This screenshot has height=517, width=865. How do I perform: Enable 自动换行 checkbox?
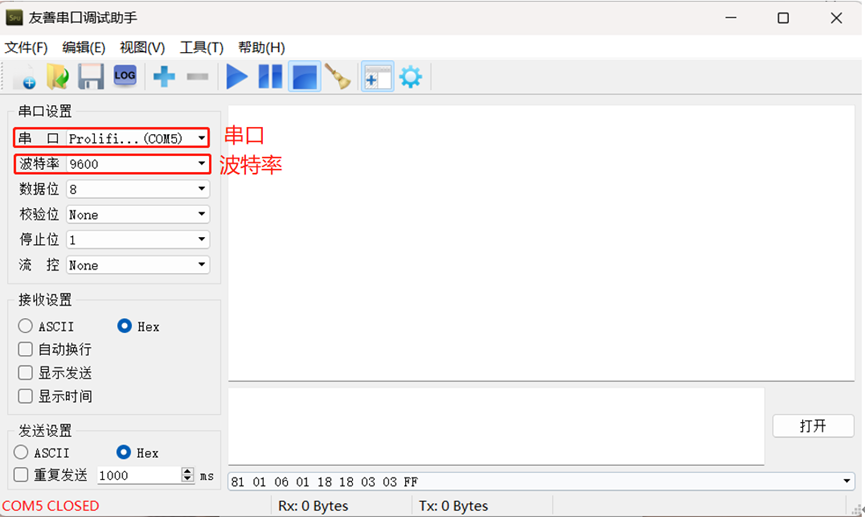25,349
